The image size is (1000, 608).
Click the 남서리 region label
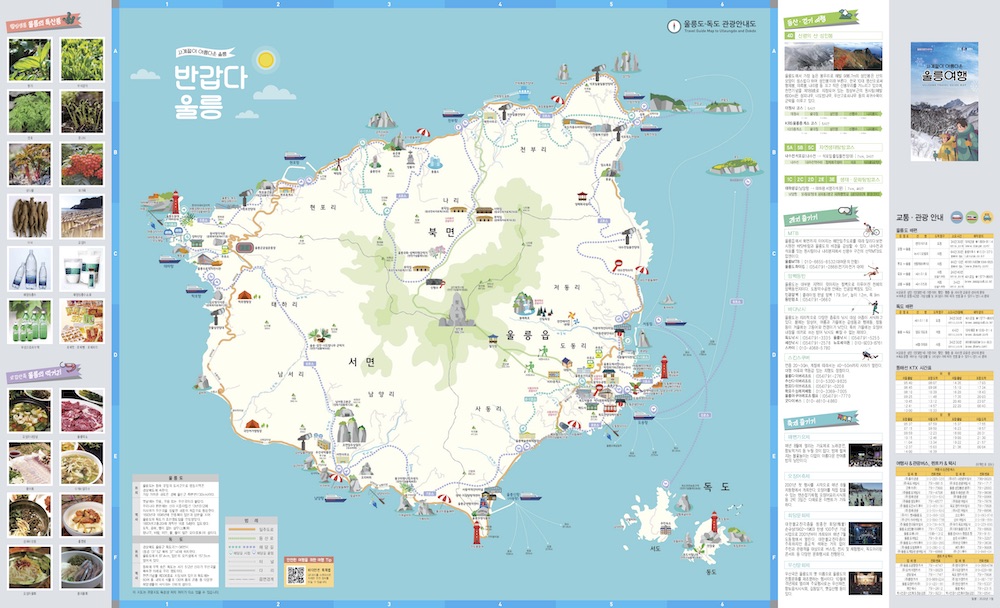point(291,374)
